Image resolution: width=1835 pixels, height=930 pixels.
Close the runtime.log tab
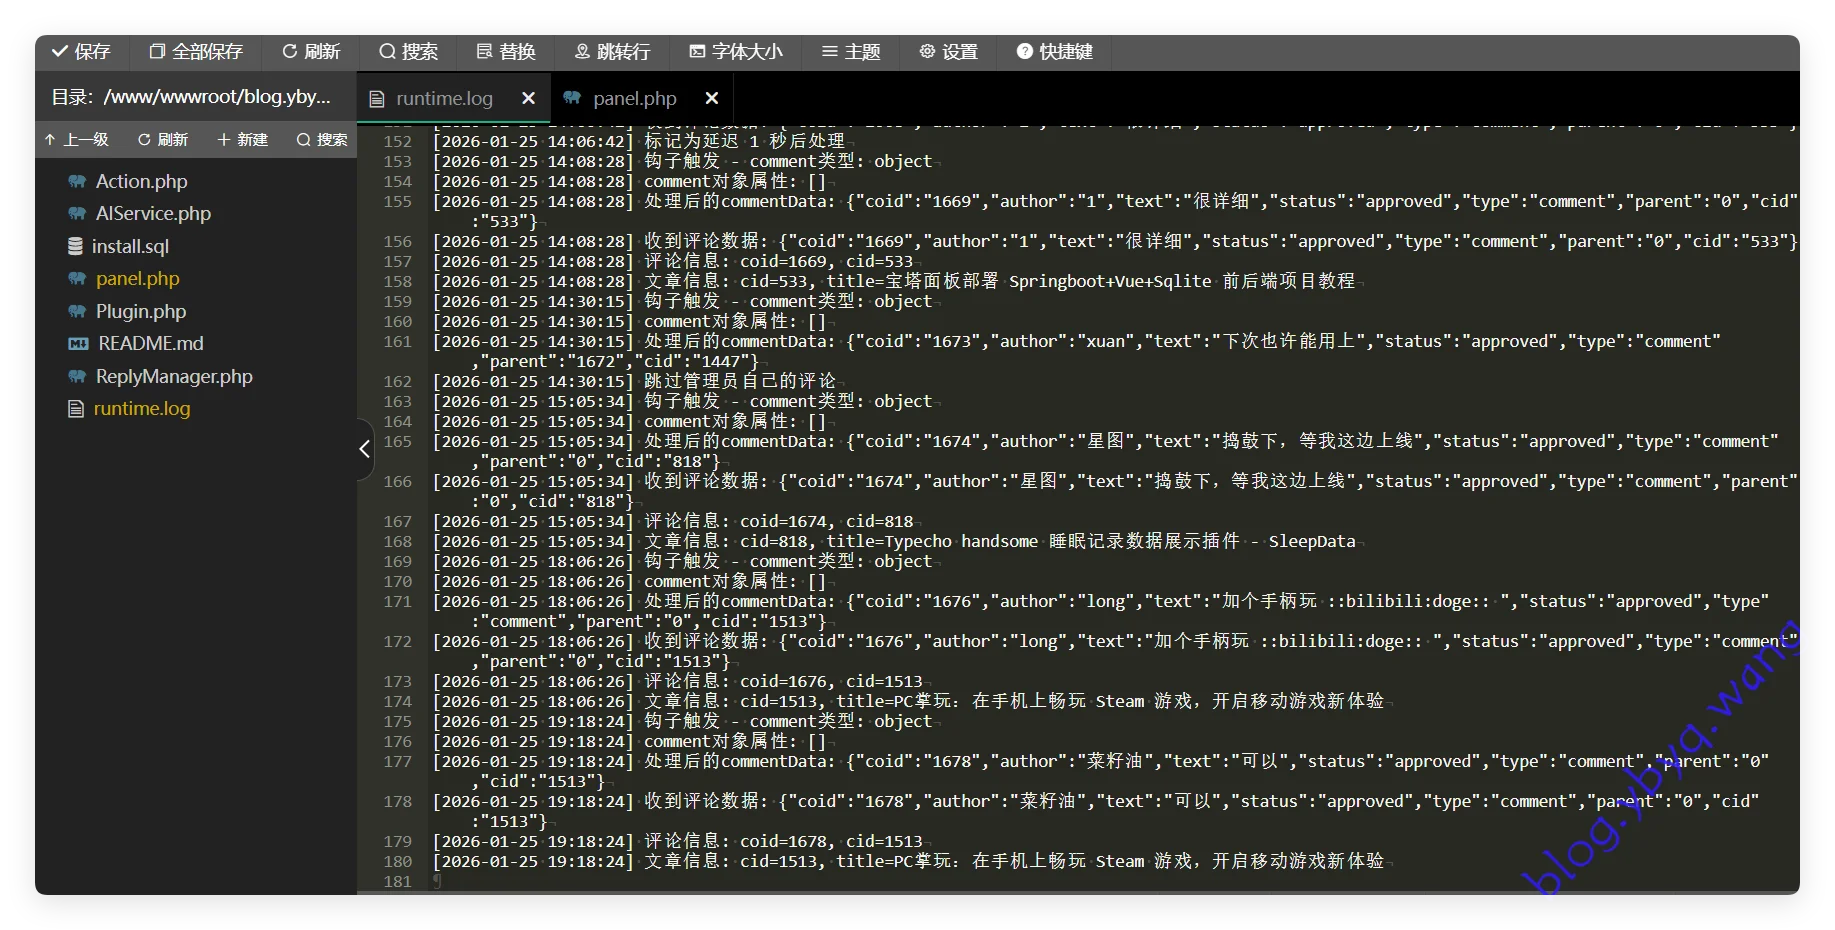tap(528, 98)
